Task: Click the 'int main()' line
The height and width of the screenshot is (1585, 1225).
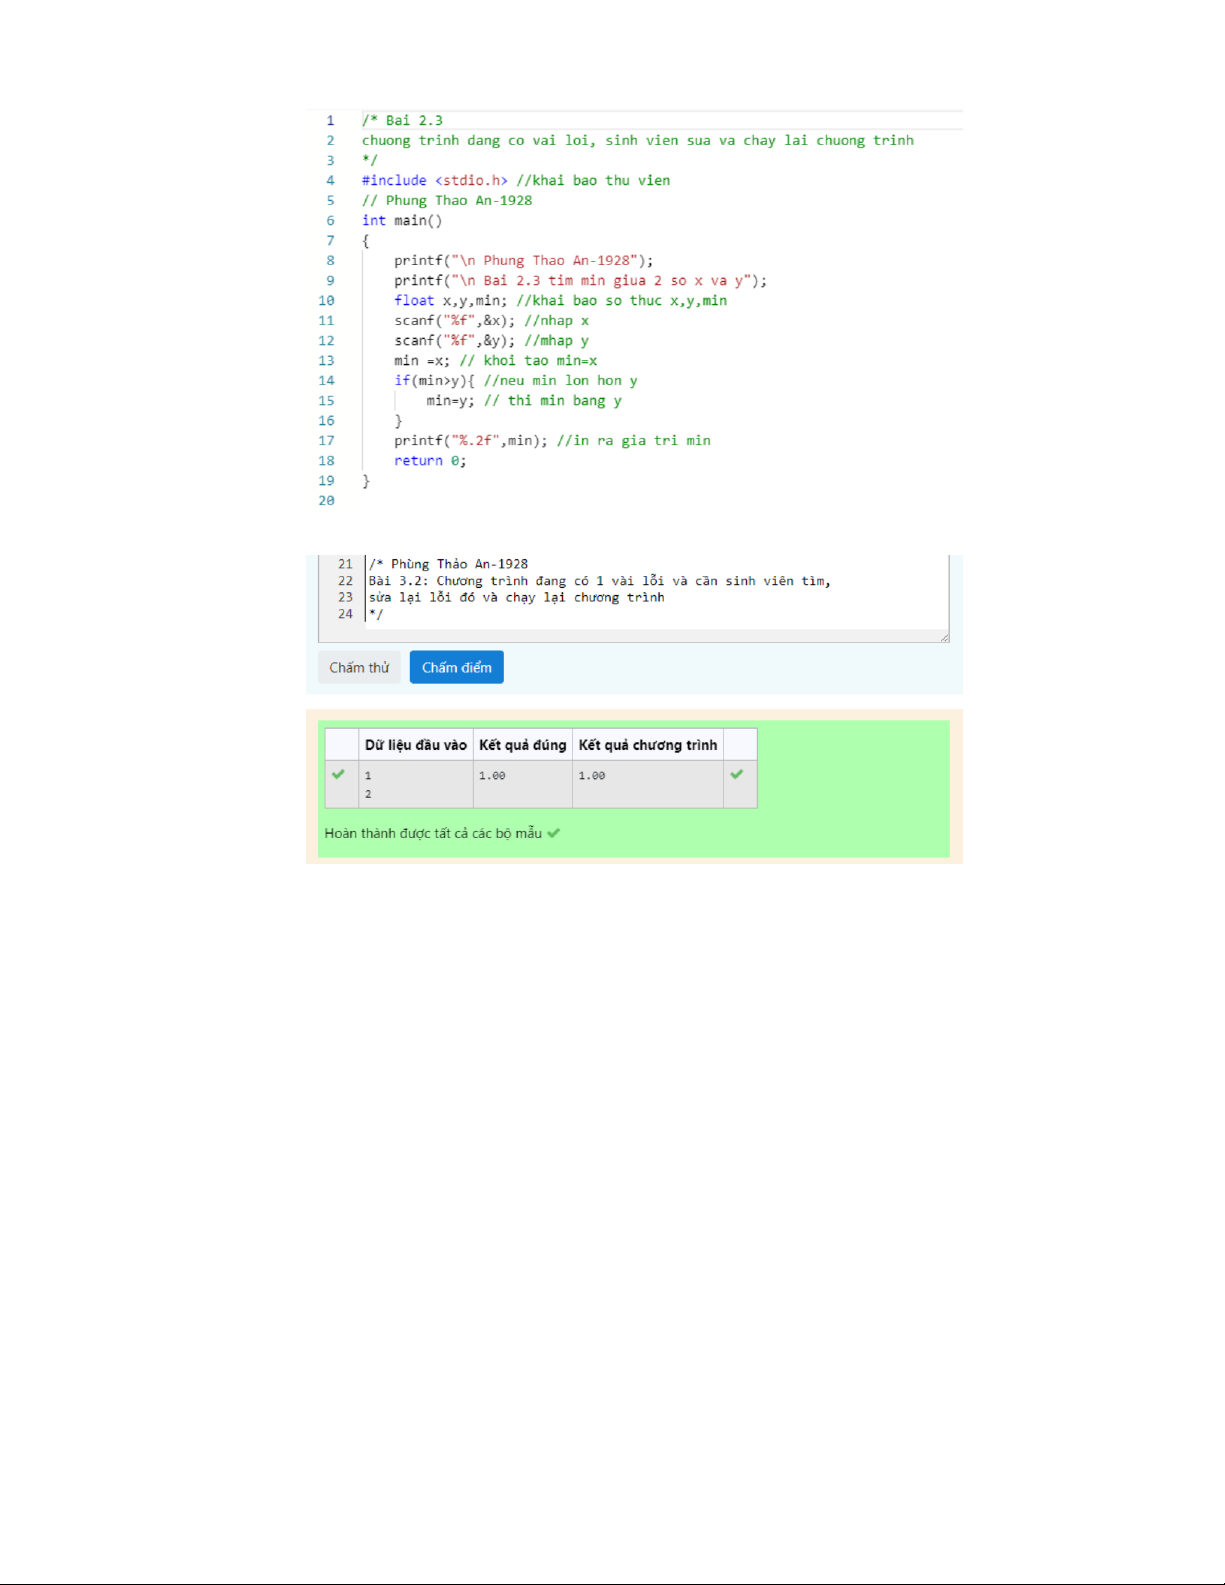Action: pos(402,221)
